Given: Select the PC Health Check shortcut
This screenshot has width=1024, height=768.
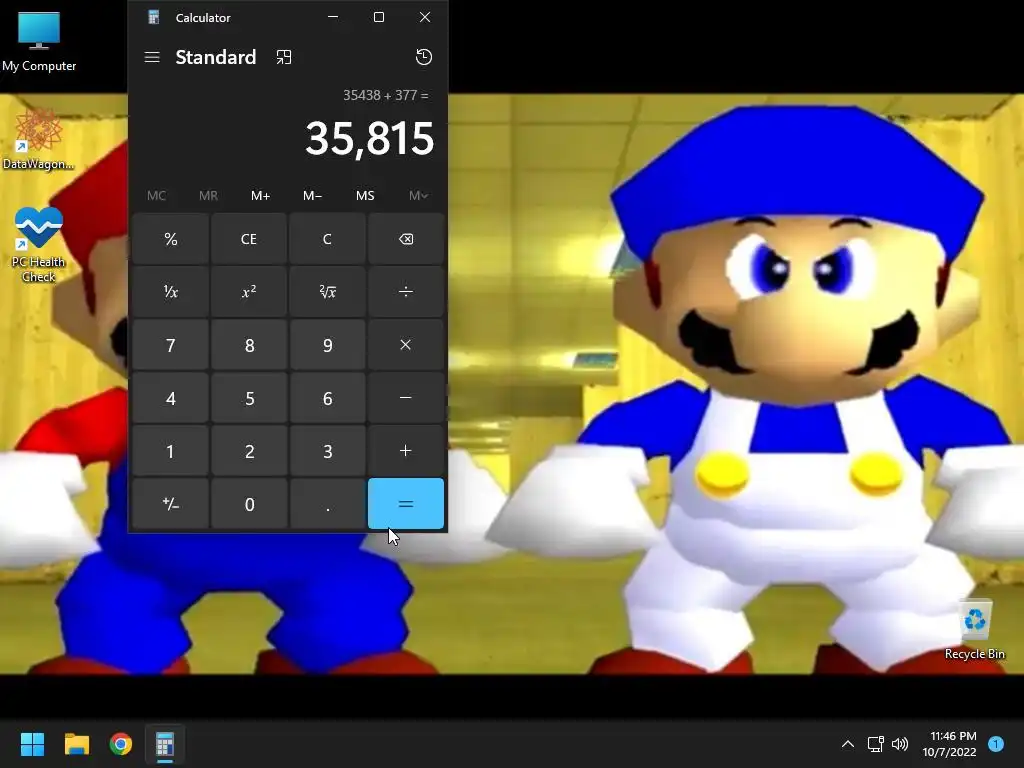Looking at the screenshot, I should coord(39,244).
